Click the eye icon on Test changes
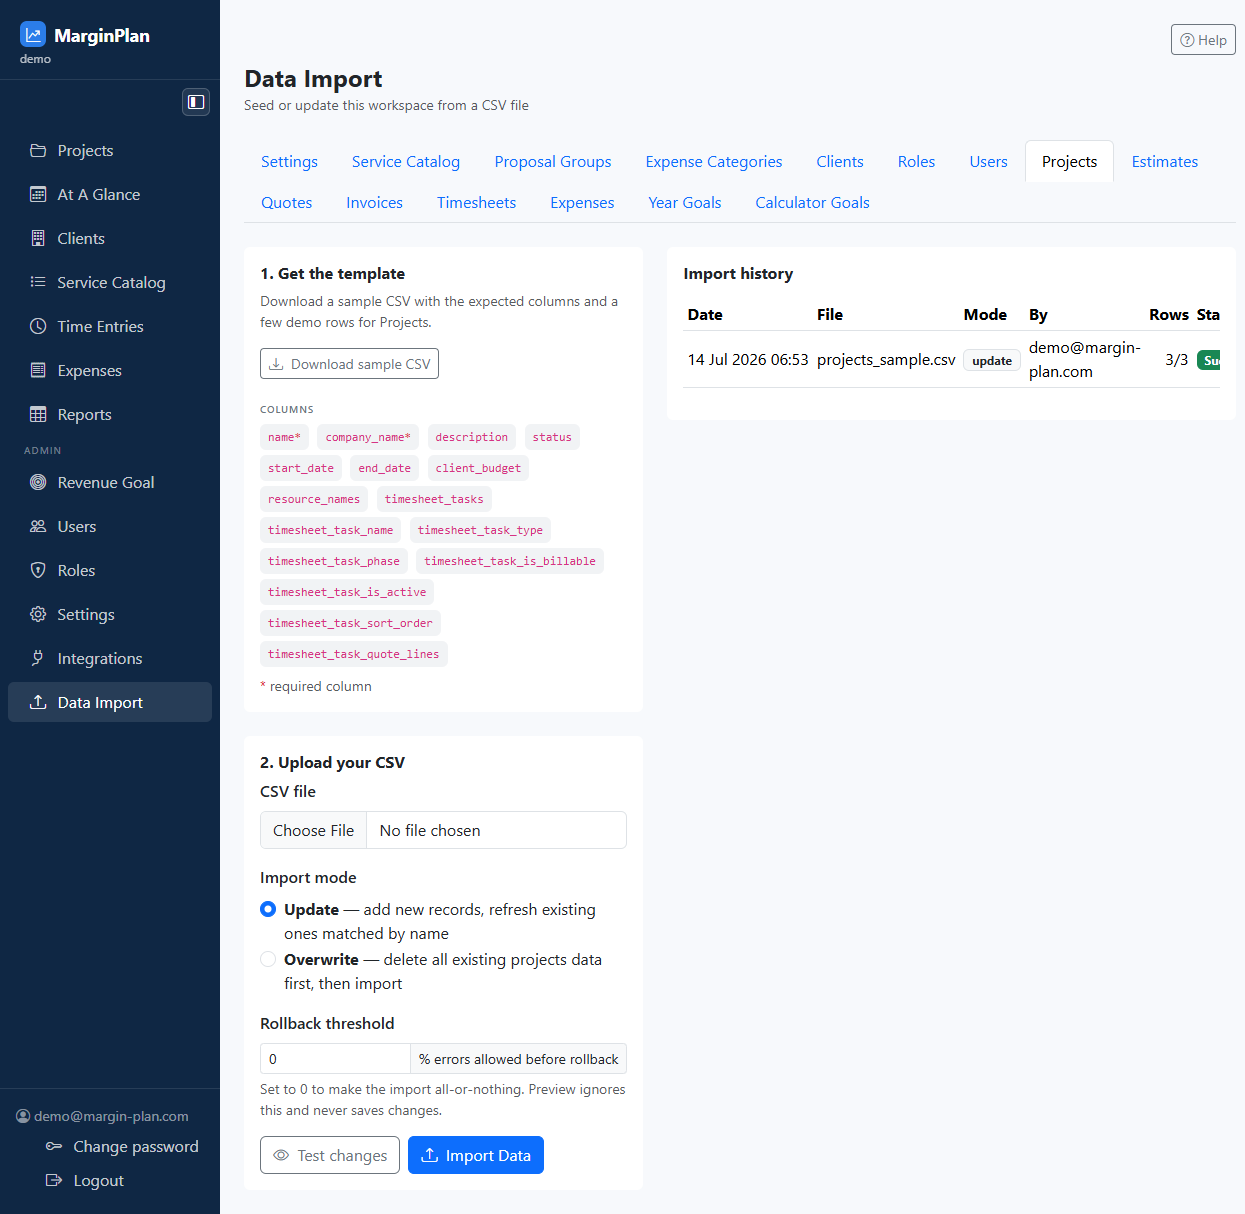The height and width of the screenshot is (1214, 1245). click(281, 1155)
